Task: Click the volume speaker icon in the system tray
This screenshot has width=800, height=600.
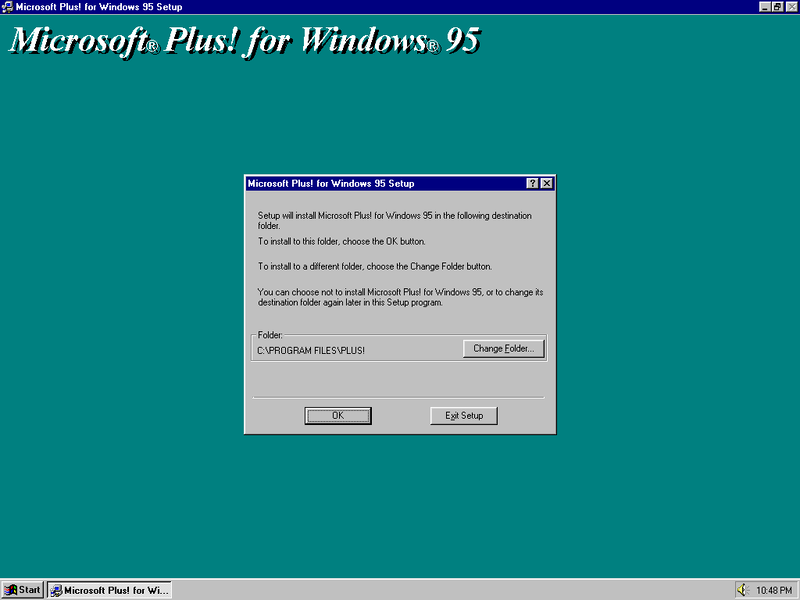Action: (x=742, y=589)
